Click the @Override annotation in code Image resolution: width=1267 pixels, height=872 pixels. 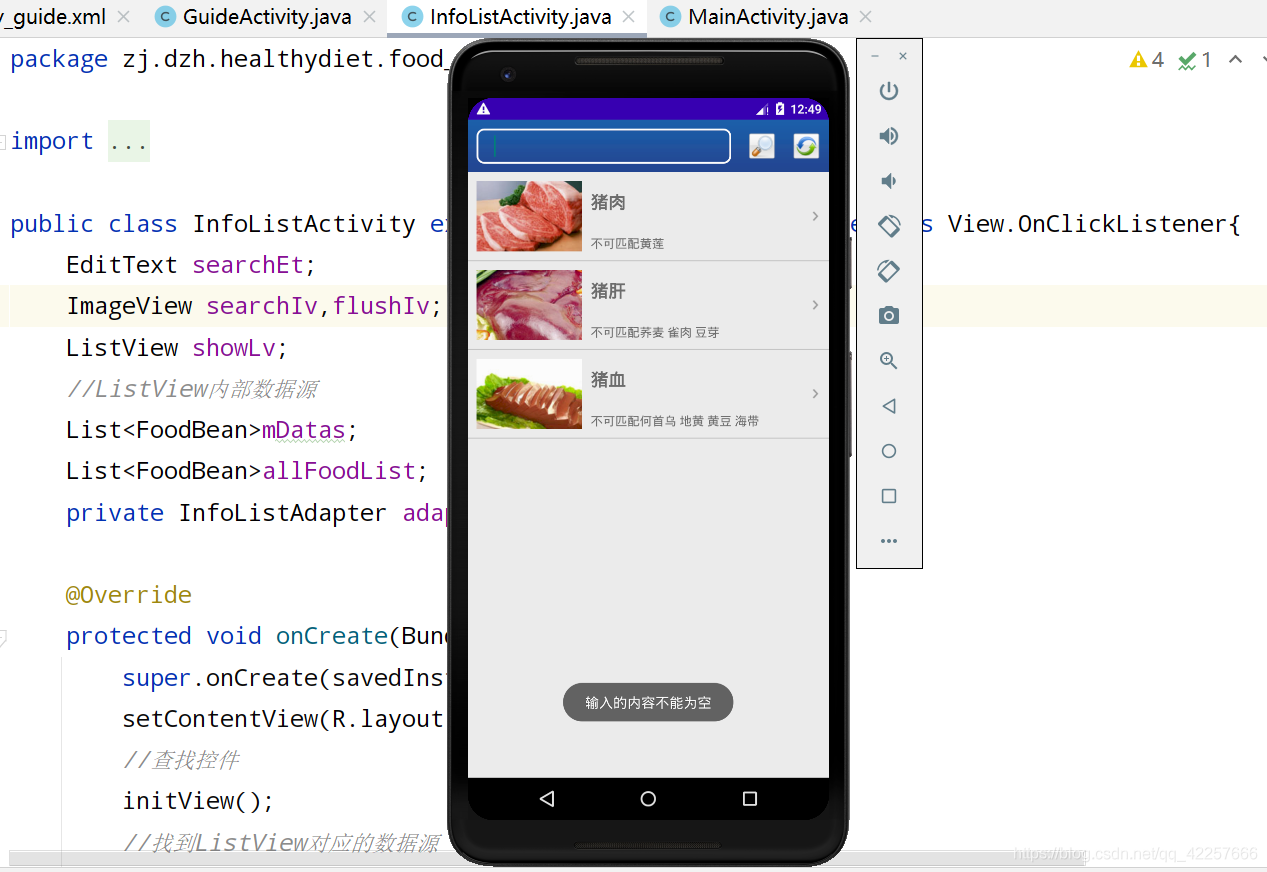pos(128,595)
